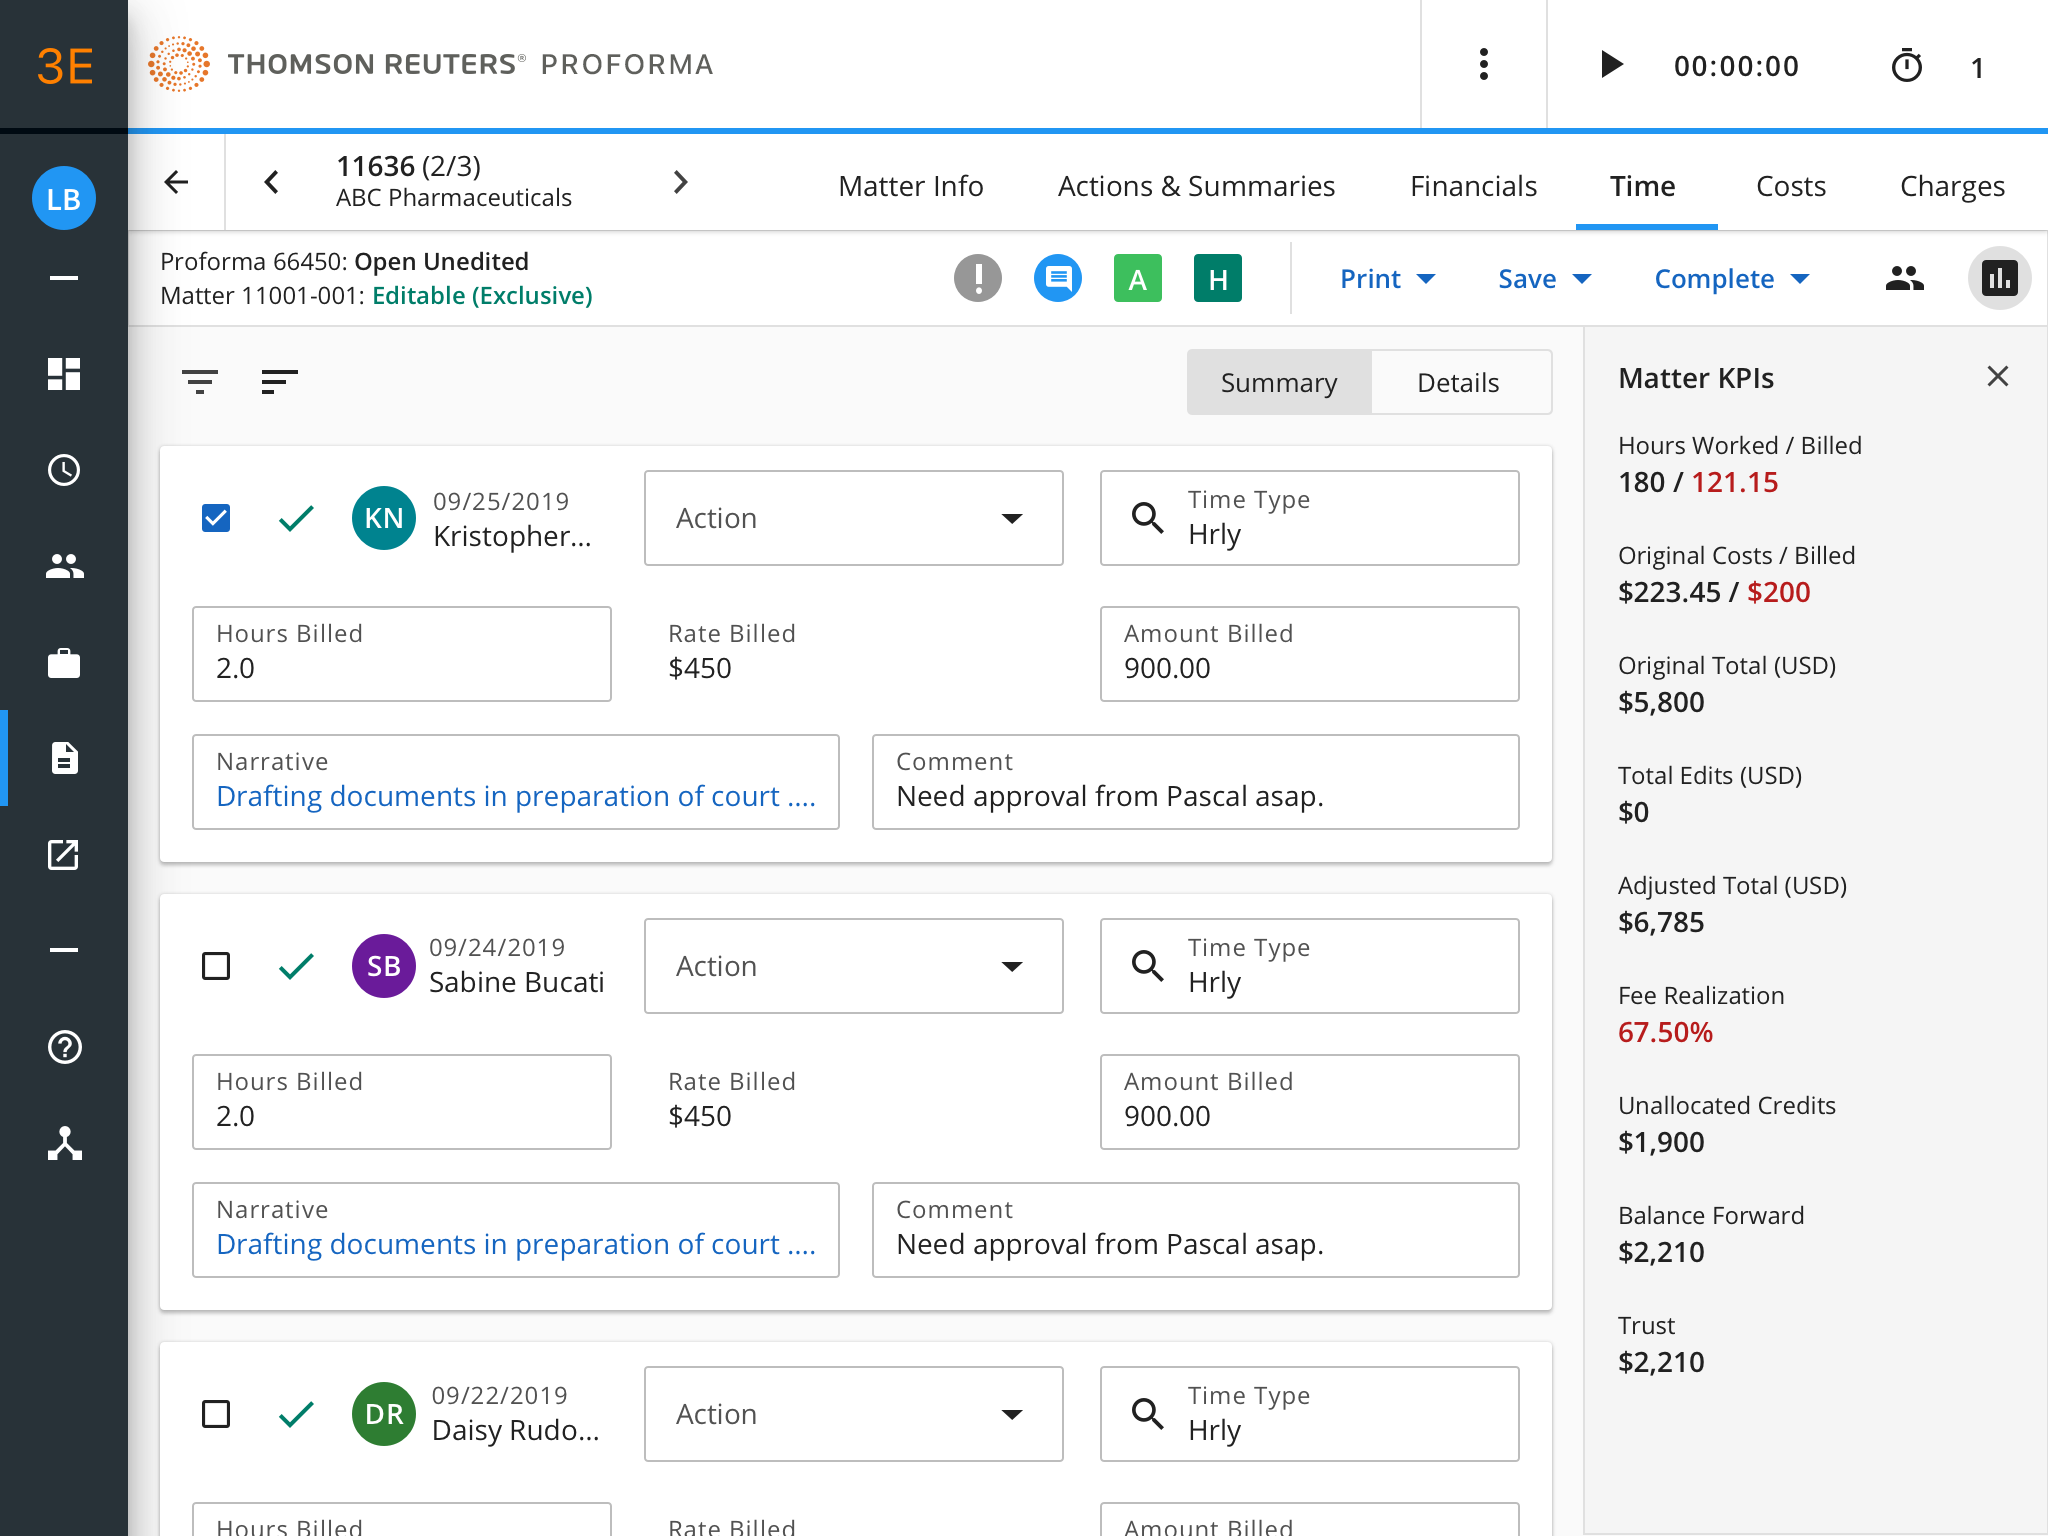Click the gray exclamation alert icon

pyautogui.click(x=977, y=278)
